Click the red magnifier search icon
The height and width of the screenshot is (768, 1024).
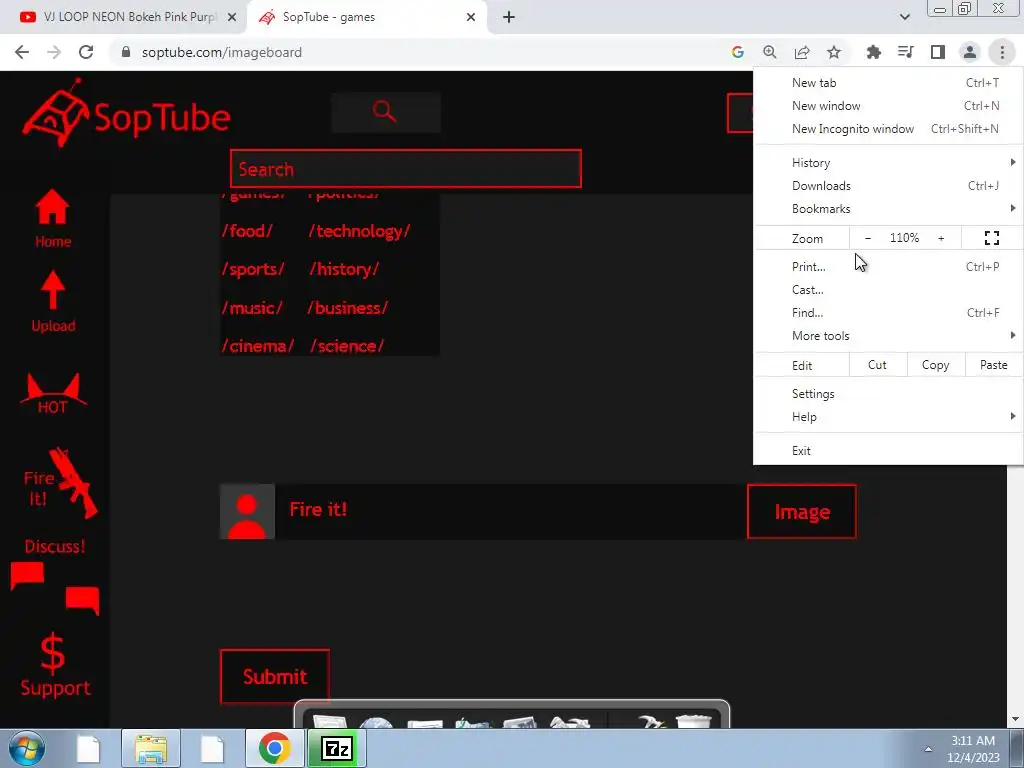pos(385,112)
